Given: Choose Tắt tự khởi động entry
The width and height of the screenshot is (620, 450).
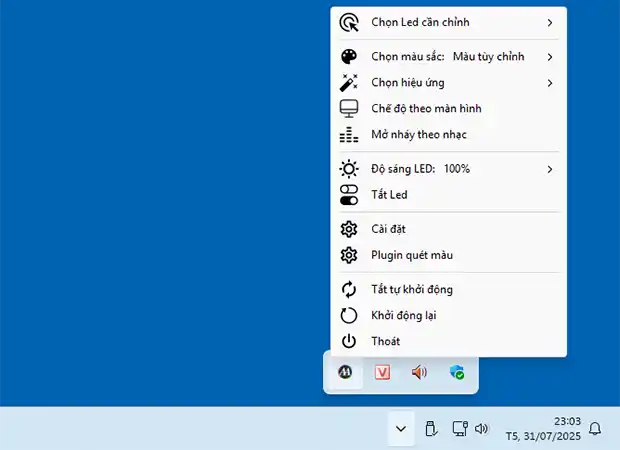Looking at the screenshot, I should coord(448,289).
